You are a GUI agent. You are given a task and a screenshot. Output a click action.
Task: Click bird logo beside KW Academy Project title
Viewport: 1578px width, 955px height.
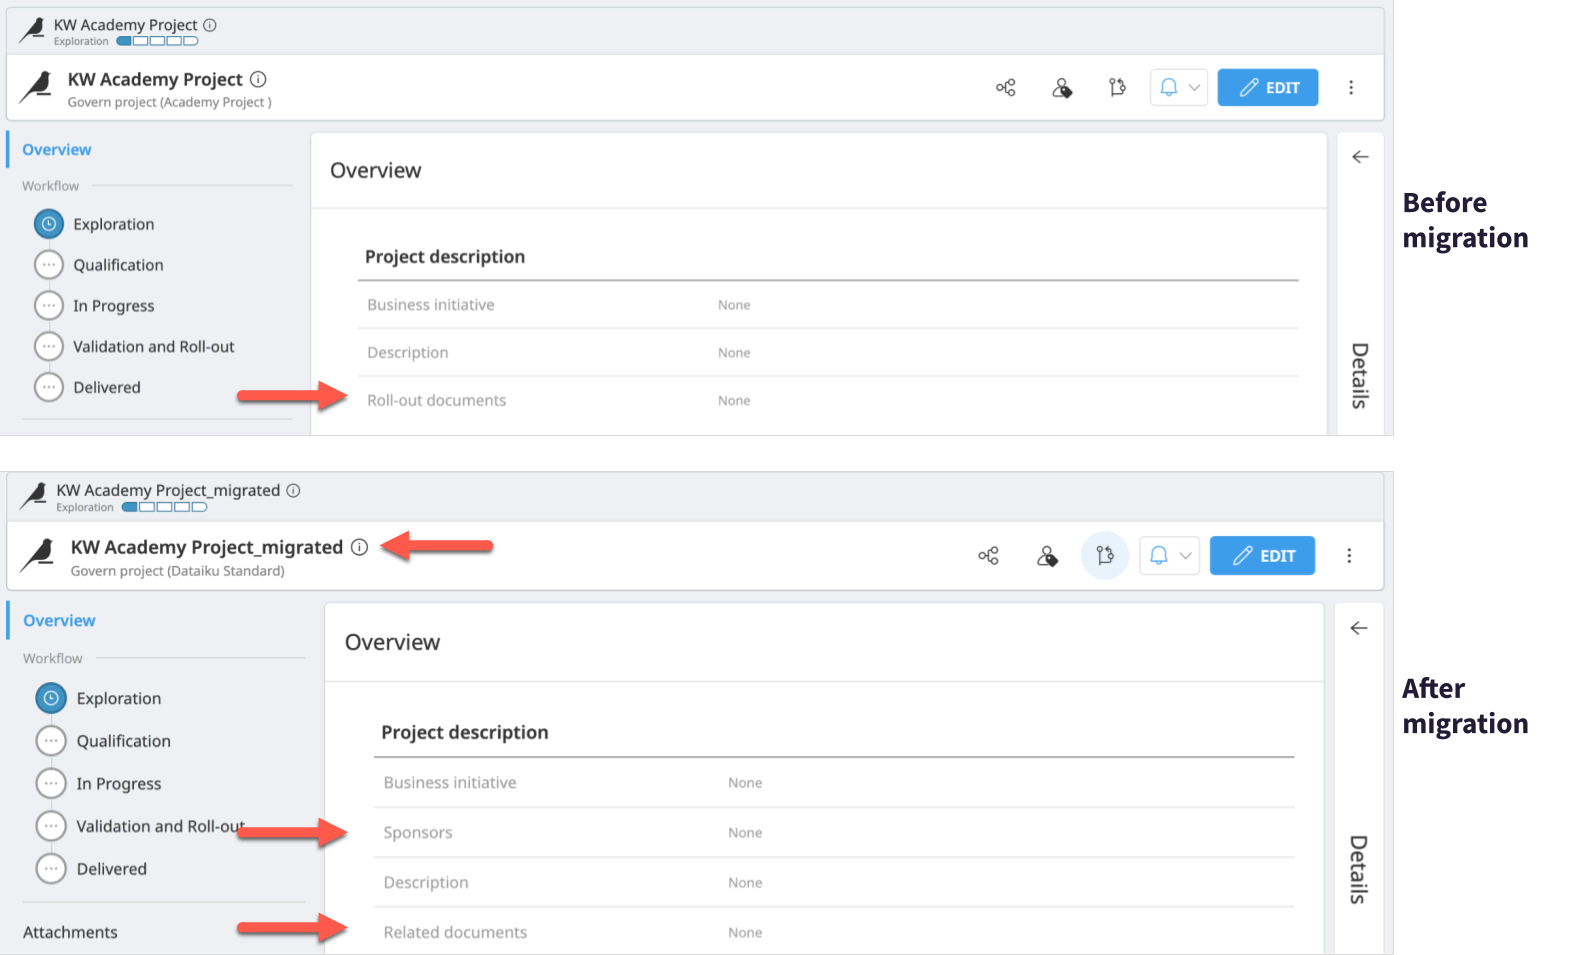click(x=37, y=86)
